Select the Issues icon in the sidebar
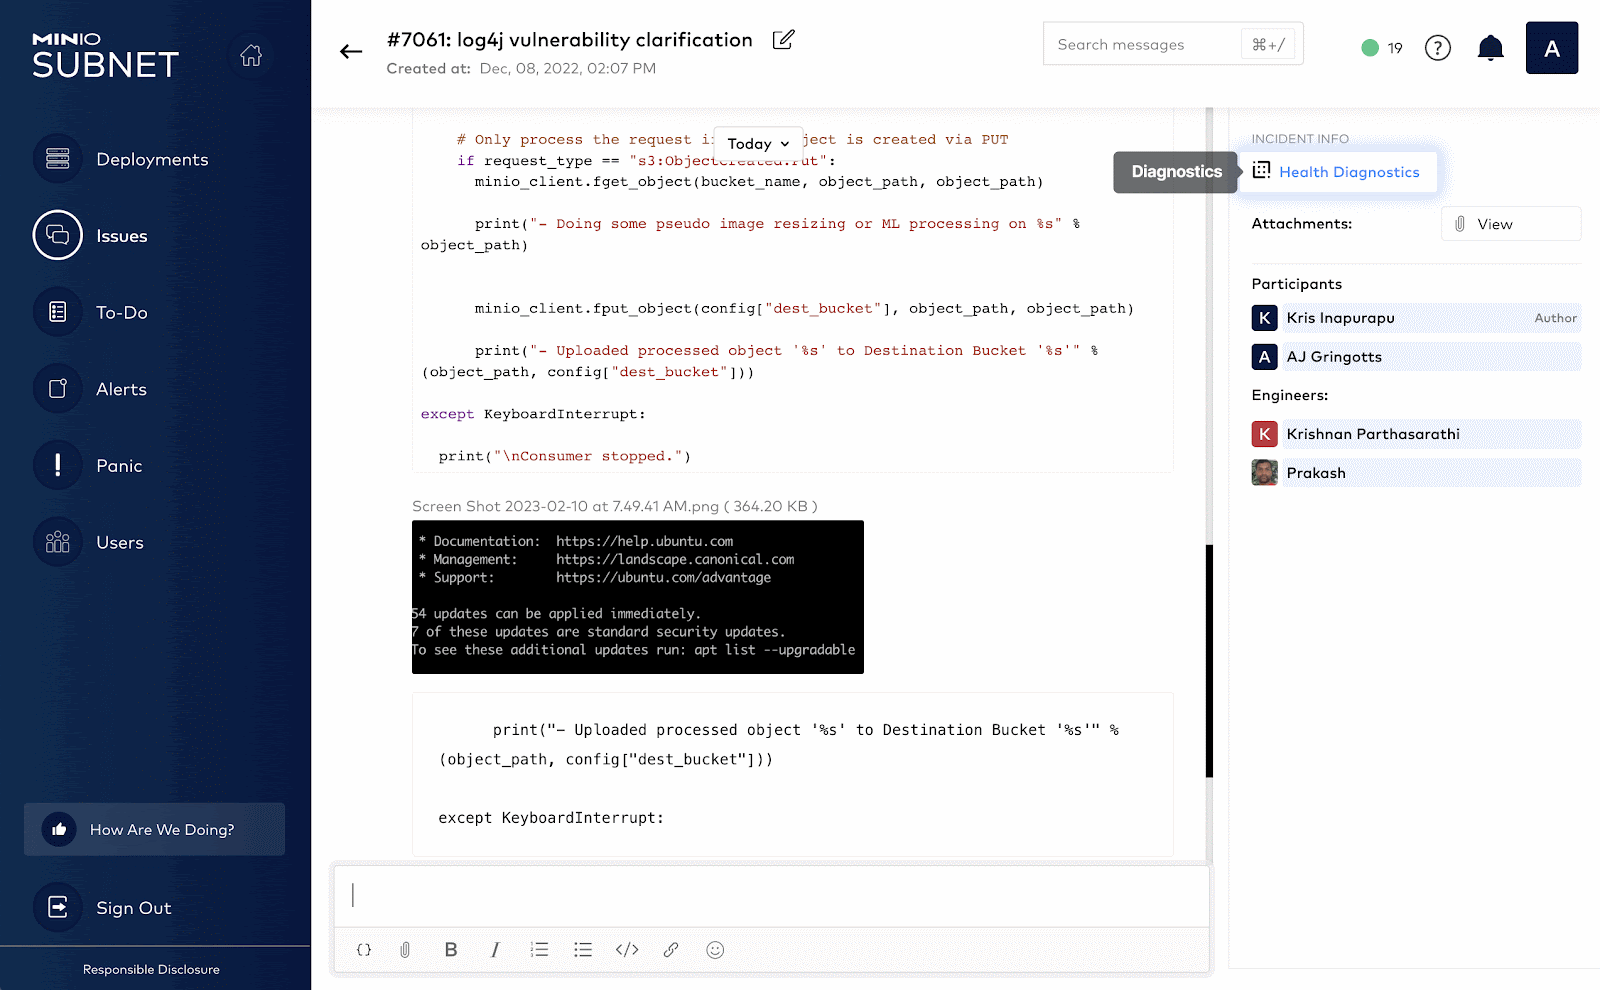The height and width of the screenshot is (990, 1600). pos(57,235)
